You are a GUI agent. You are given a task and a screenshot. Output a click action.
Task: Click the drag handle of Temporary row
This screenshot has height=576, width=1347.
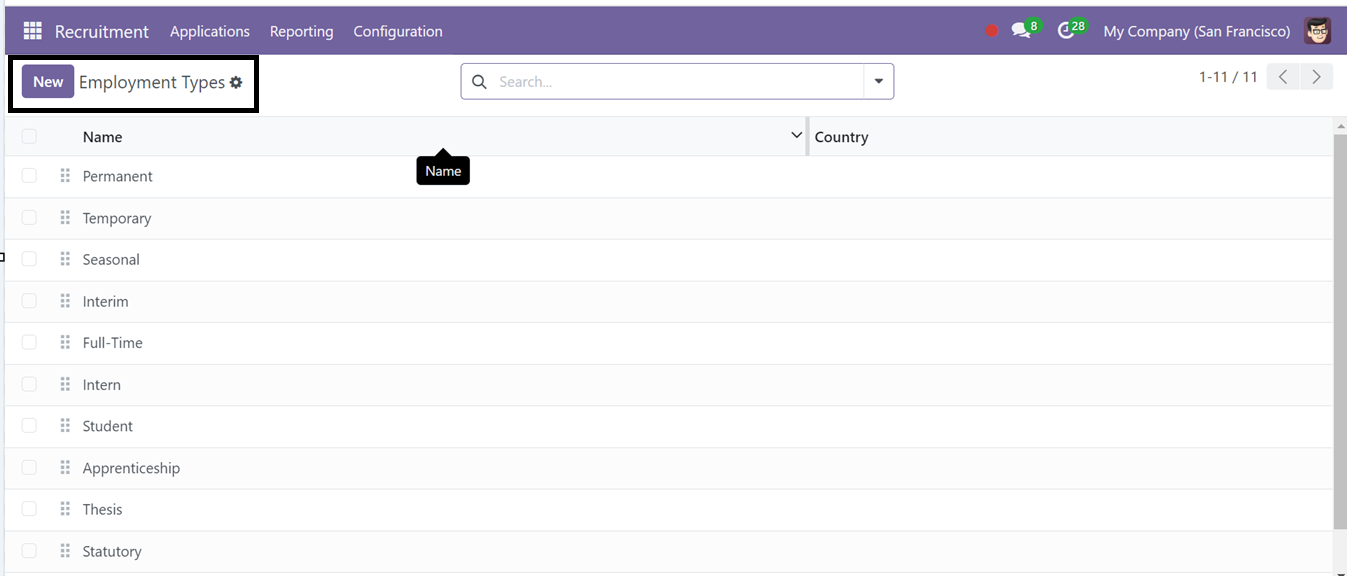tap(65, 218)
